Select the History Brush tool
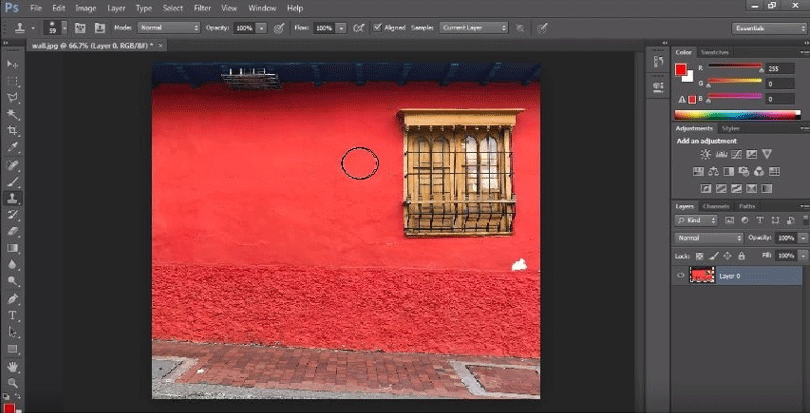This screenshot has height=413, width=810. 12,215
